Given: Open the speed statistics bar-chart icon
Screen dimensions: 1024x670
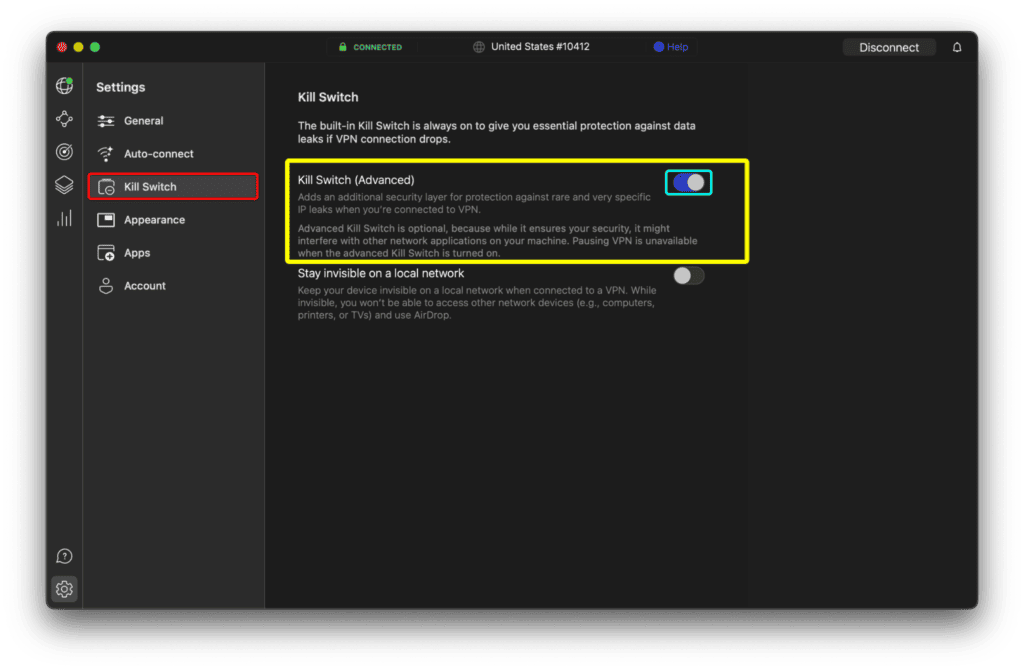Looking at the screenshot, I should coord(64,217).
